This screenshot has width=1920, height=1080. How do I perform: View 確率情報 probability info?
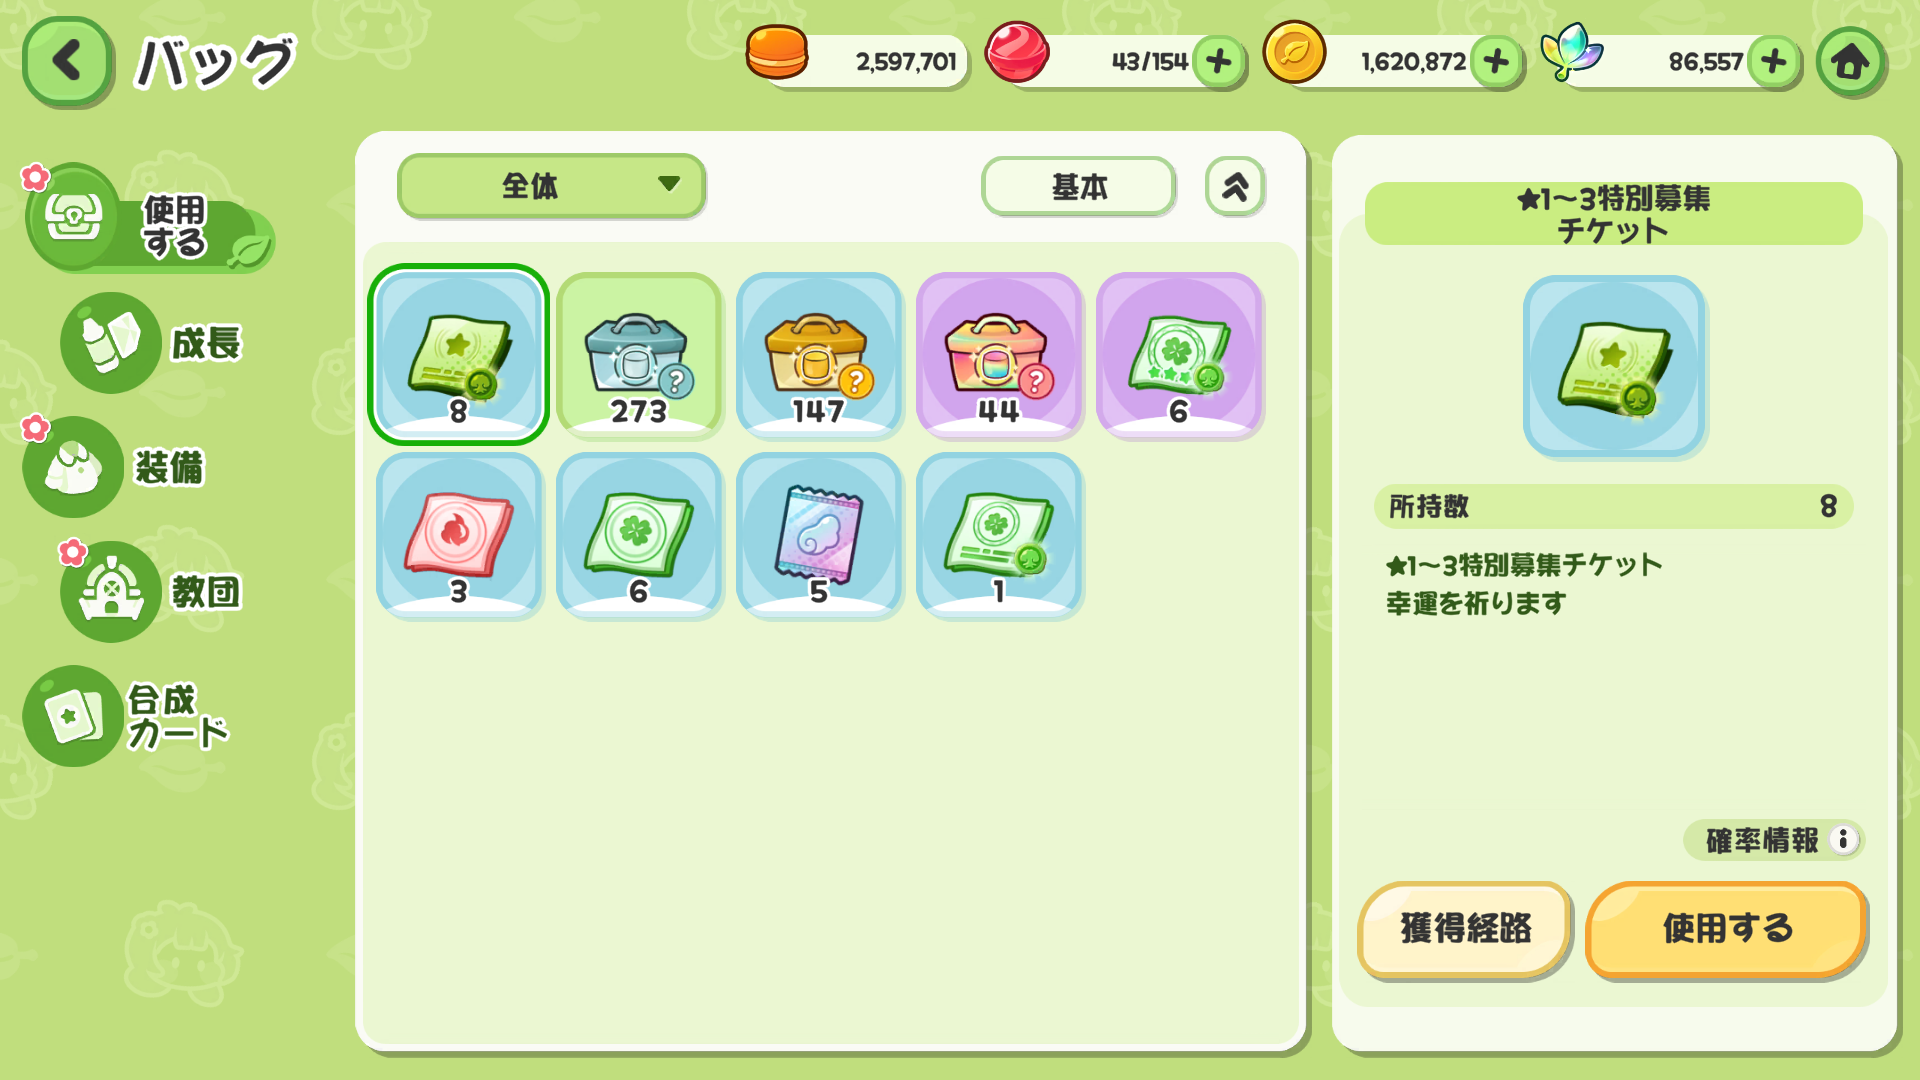click(1774, 840)
